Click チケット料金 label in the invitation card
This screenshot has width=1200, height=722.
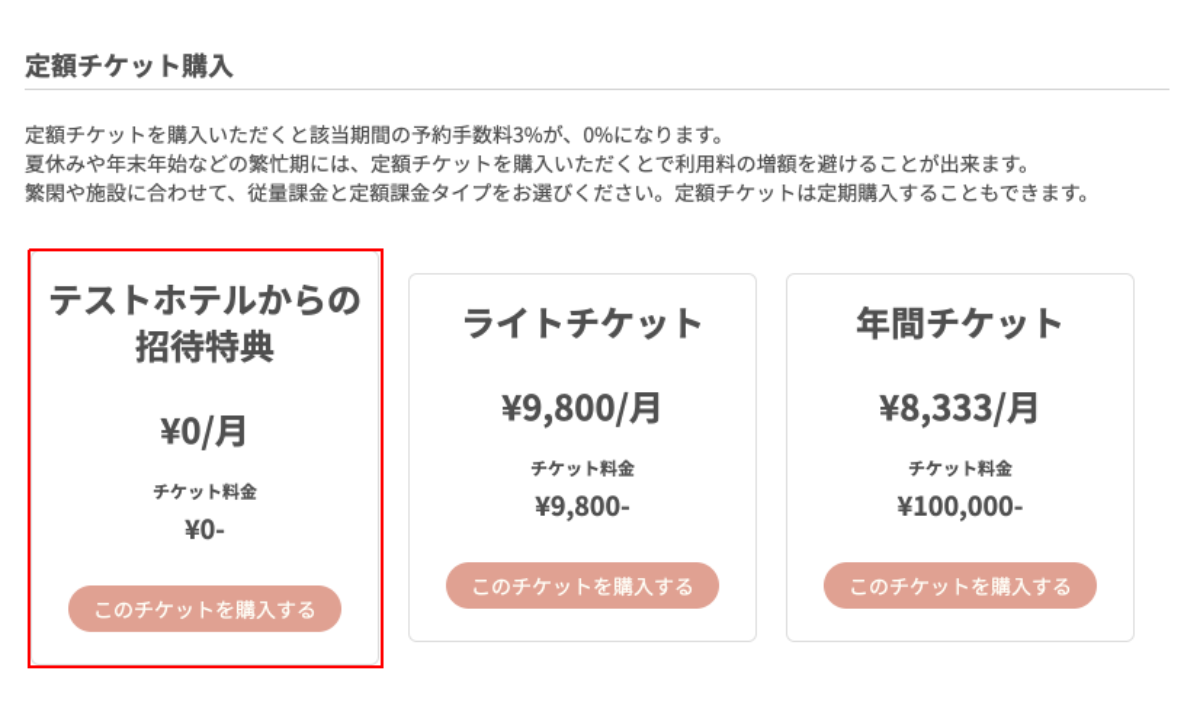coord(205,492)
